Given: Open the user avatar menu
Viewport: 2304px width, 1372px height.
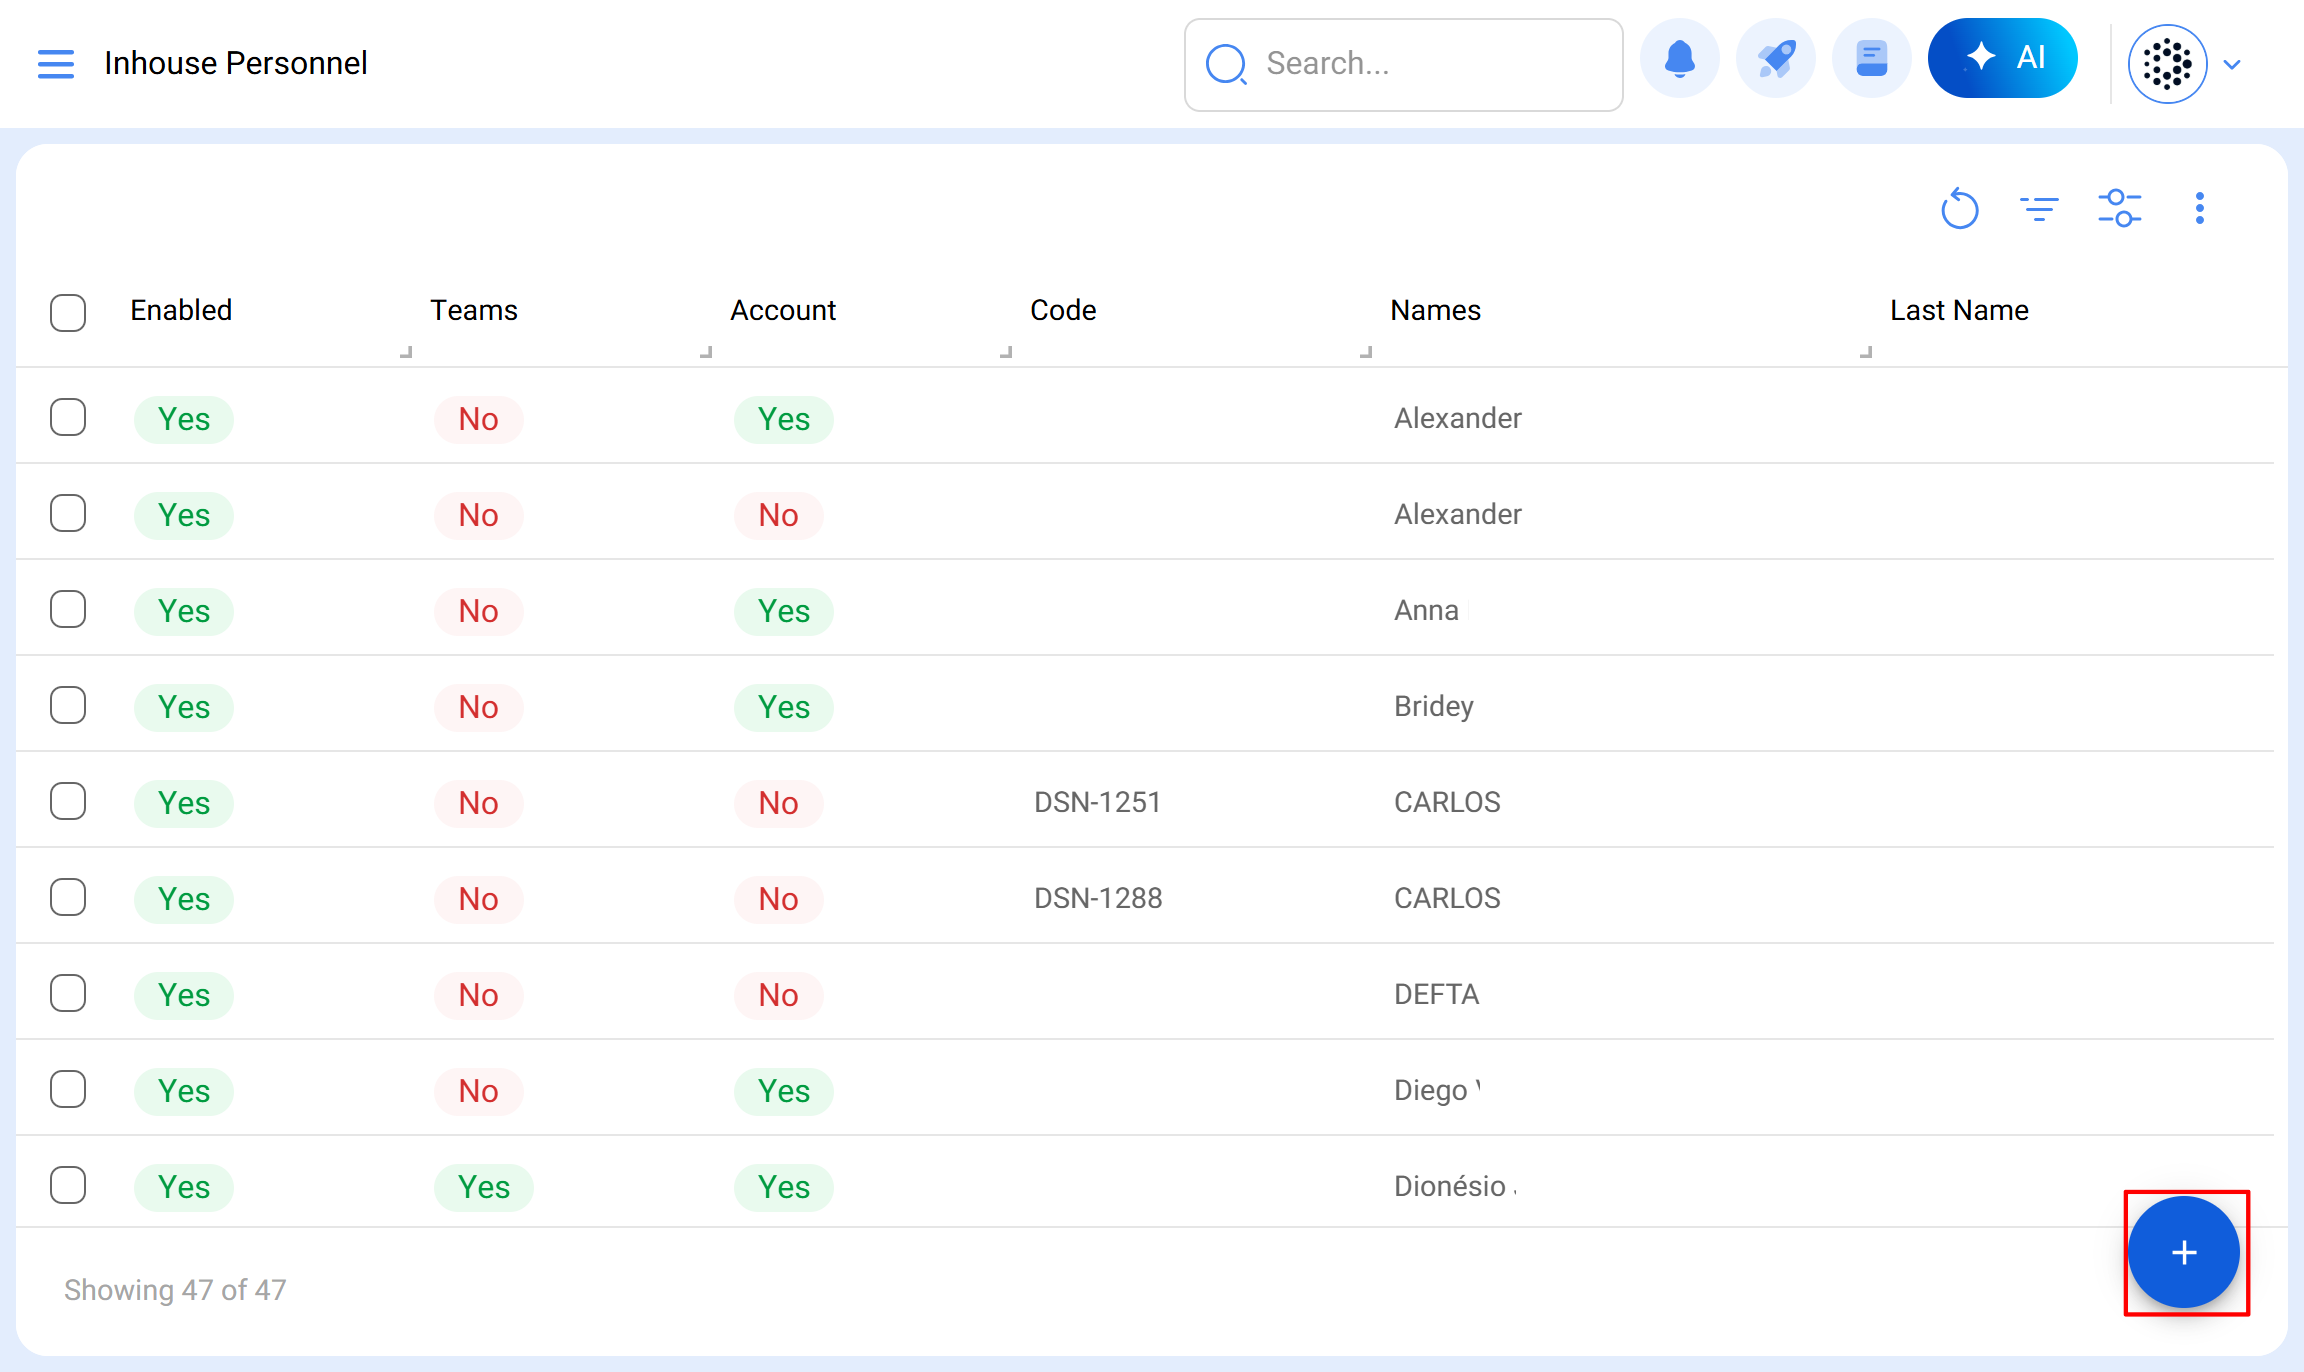Looking at the screenshot, I should point(2167,65).
